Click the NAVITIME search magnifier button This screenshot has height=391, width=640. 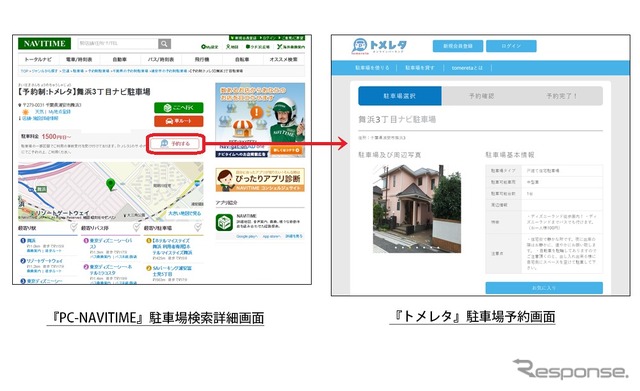pos(164,44)
